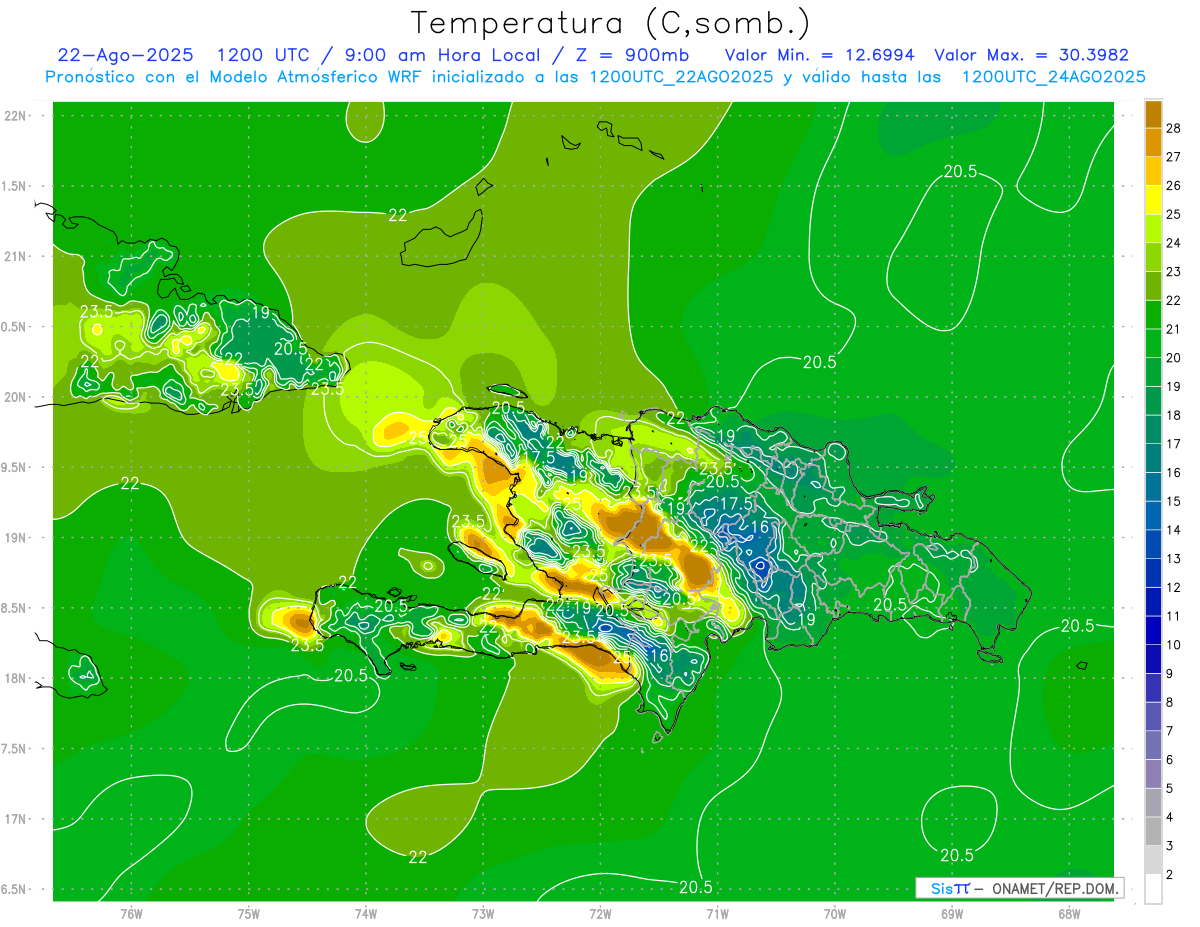Click the "26" label on the color legend

click(1174, 186)
